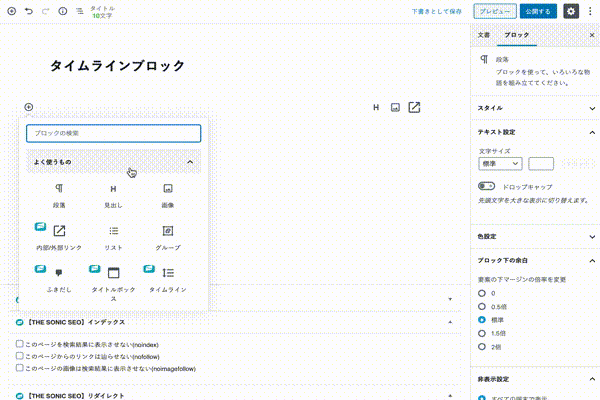Click inline add block plus above inserter
Screen dimensions: 600x400
[x=29, y=107]
